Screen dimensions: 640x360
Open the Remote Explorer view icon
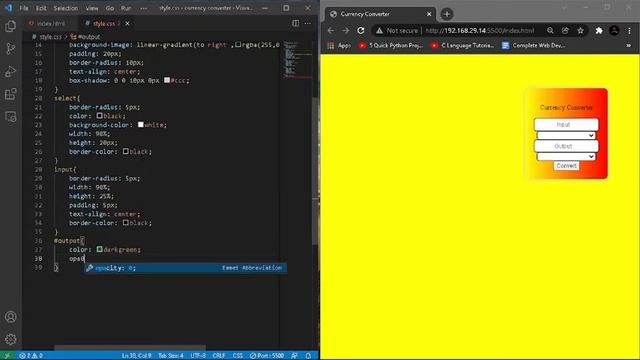pos(11,117)
